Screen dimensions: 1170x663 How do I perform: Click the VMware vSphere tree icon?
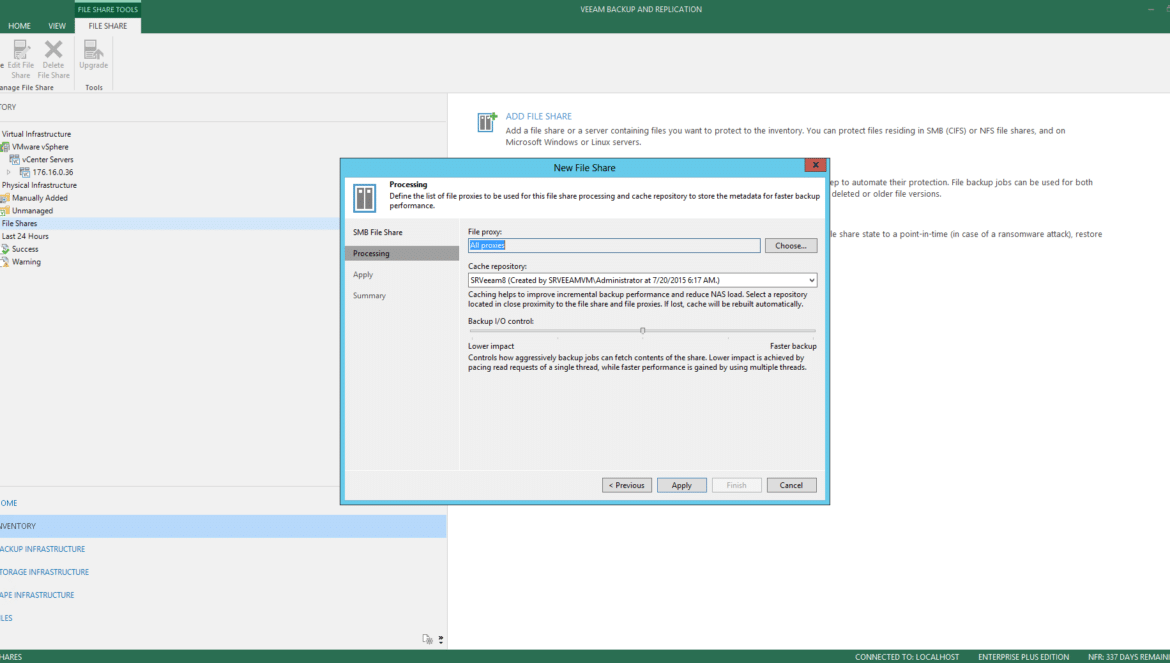click(x=4, y=147)
